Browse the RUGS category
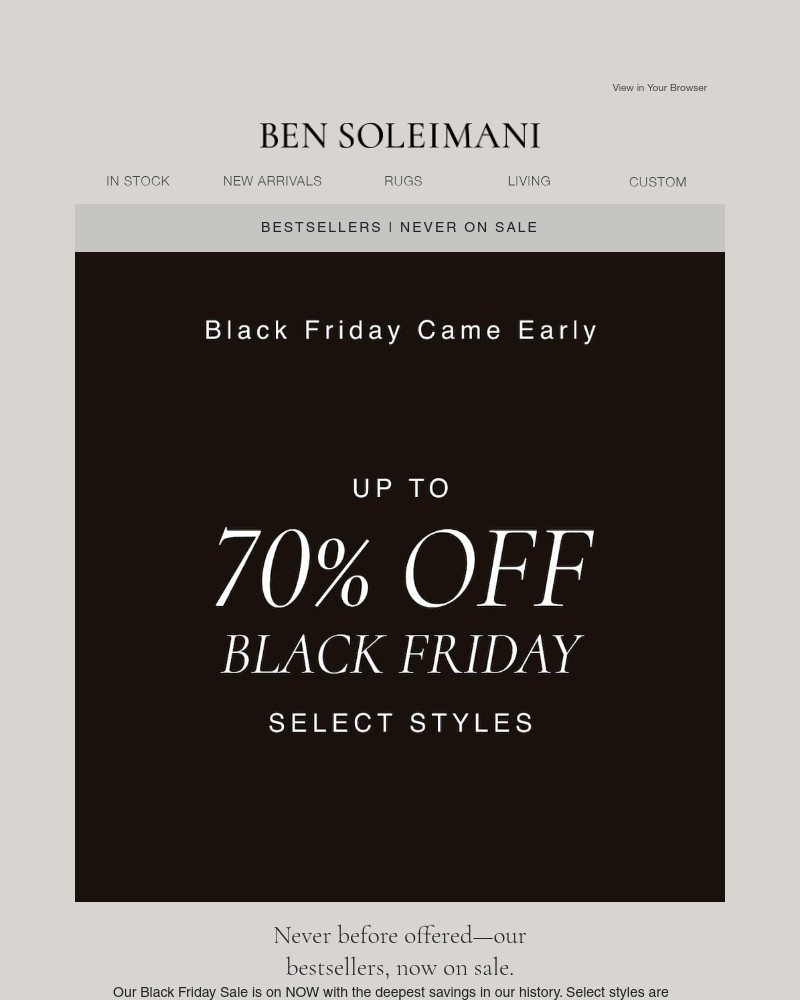The image size is (800, 1000). [403, 181]
